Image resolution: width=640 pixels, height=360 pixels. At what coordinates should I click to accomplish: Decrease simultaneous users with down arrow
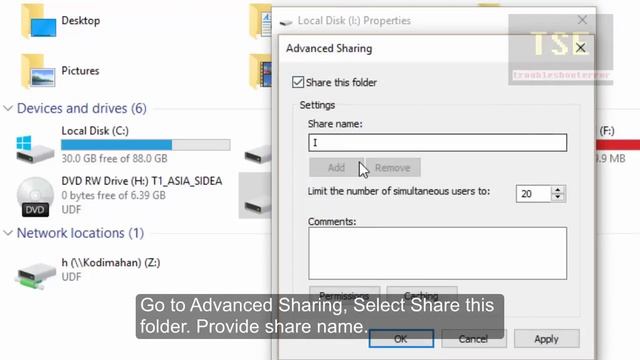pyautogui.click(x=558, y=198)
